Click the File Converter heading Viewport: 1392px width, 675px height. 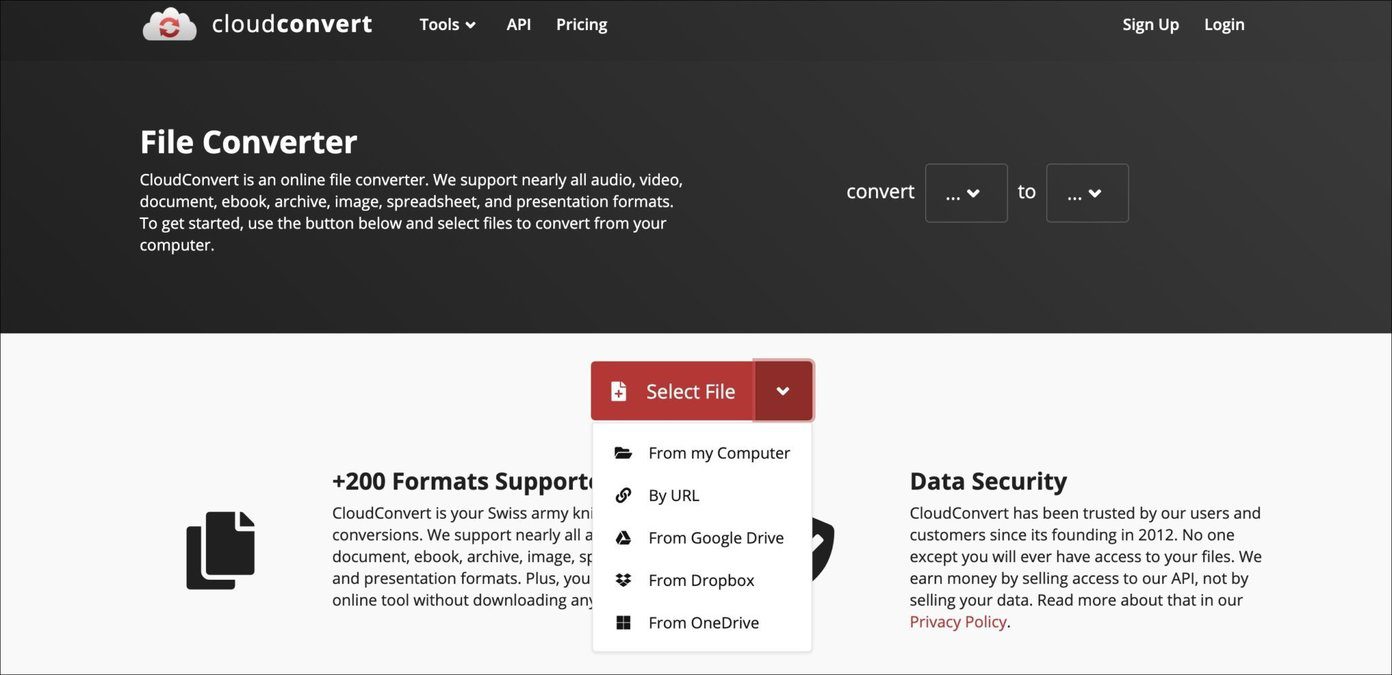(x=248, y=142)
